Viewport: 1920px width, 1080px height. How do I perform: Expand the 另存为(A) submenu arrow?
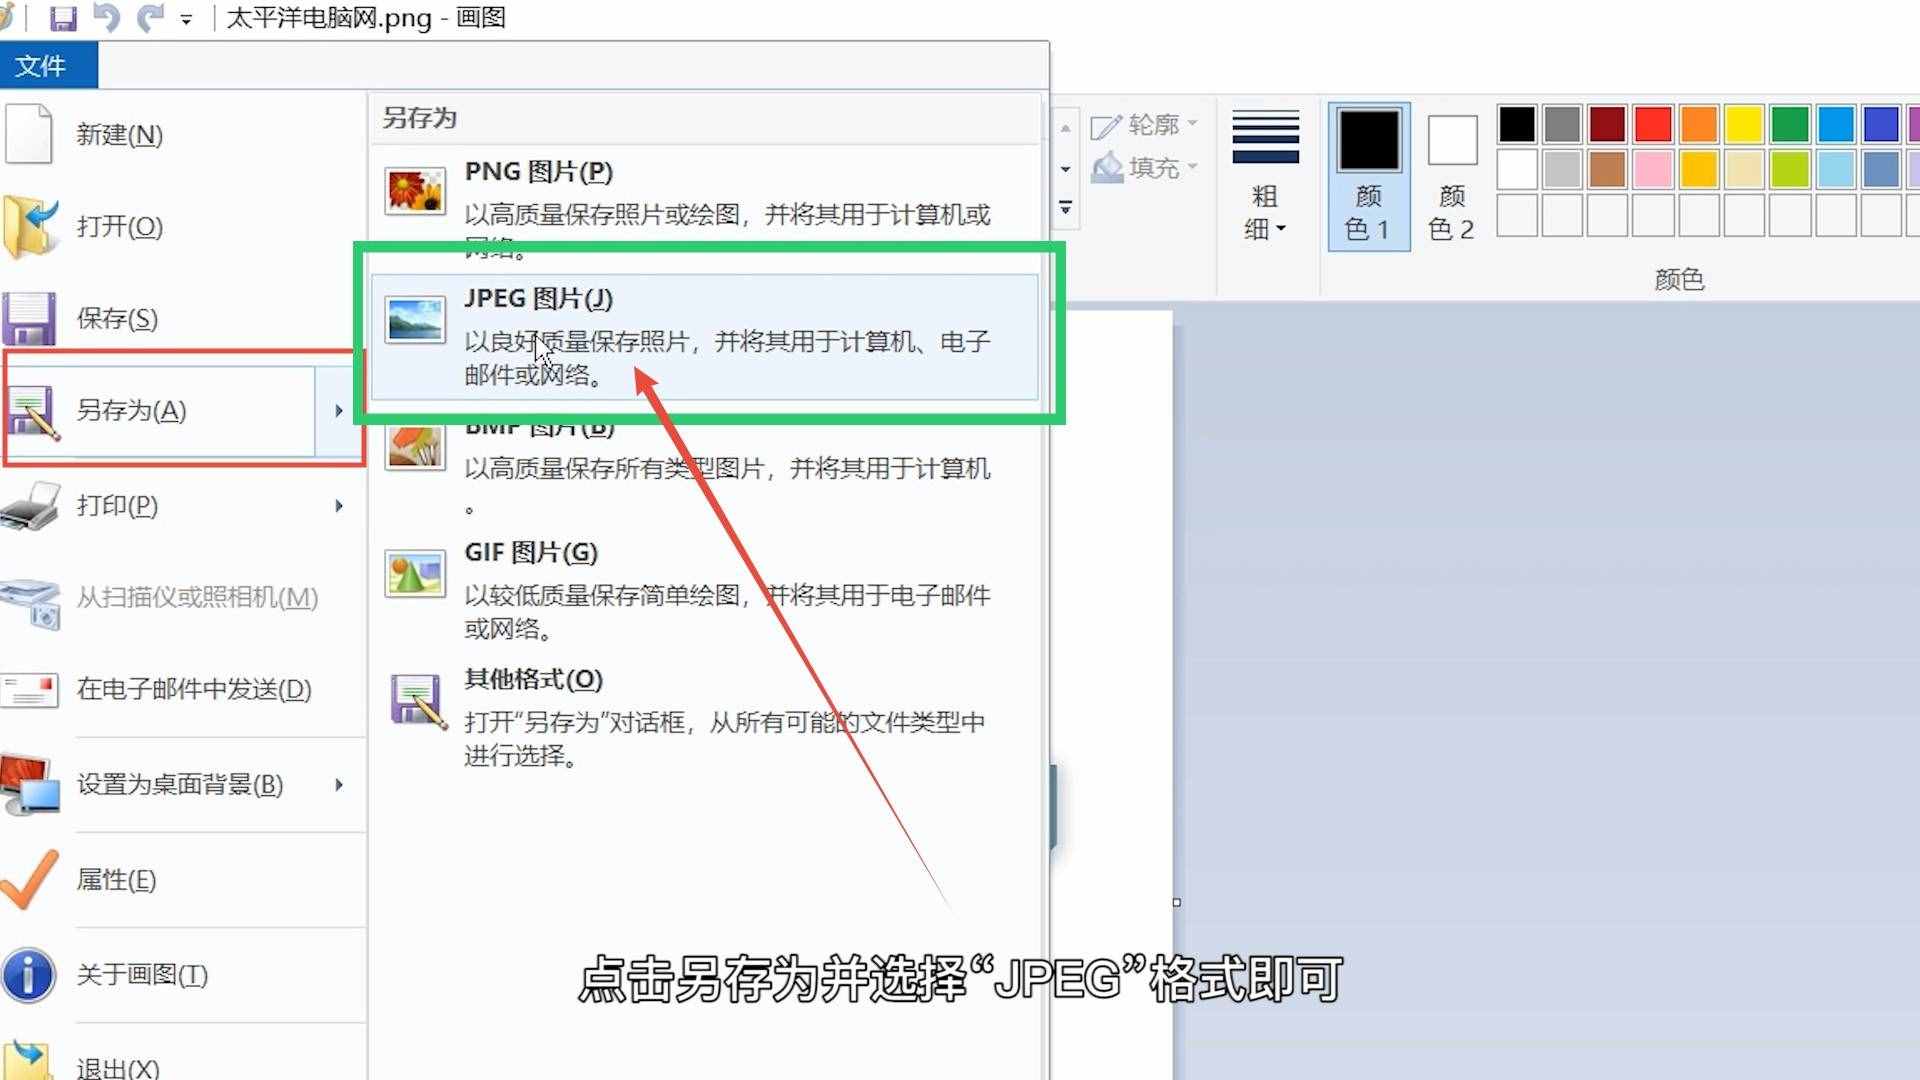pyautogui.click(x=339, y=411)
